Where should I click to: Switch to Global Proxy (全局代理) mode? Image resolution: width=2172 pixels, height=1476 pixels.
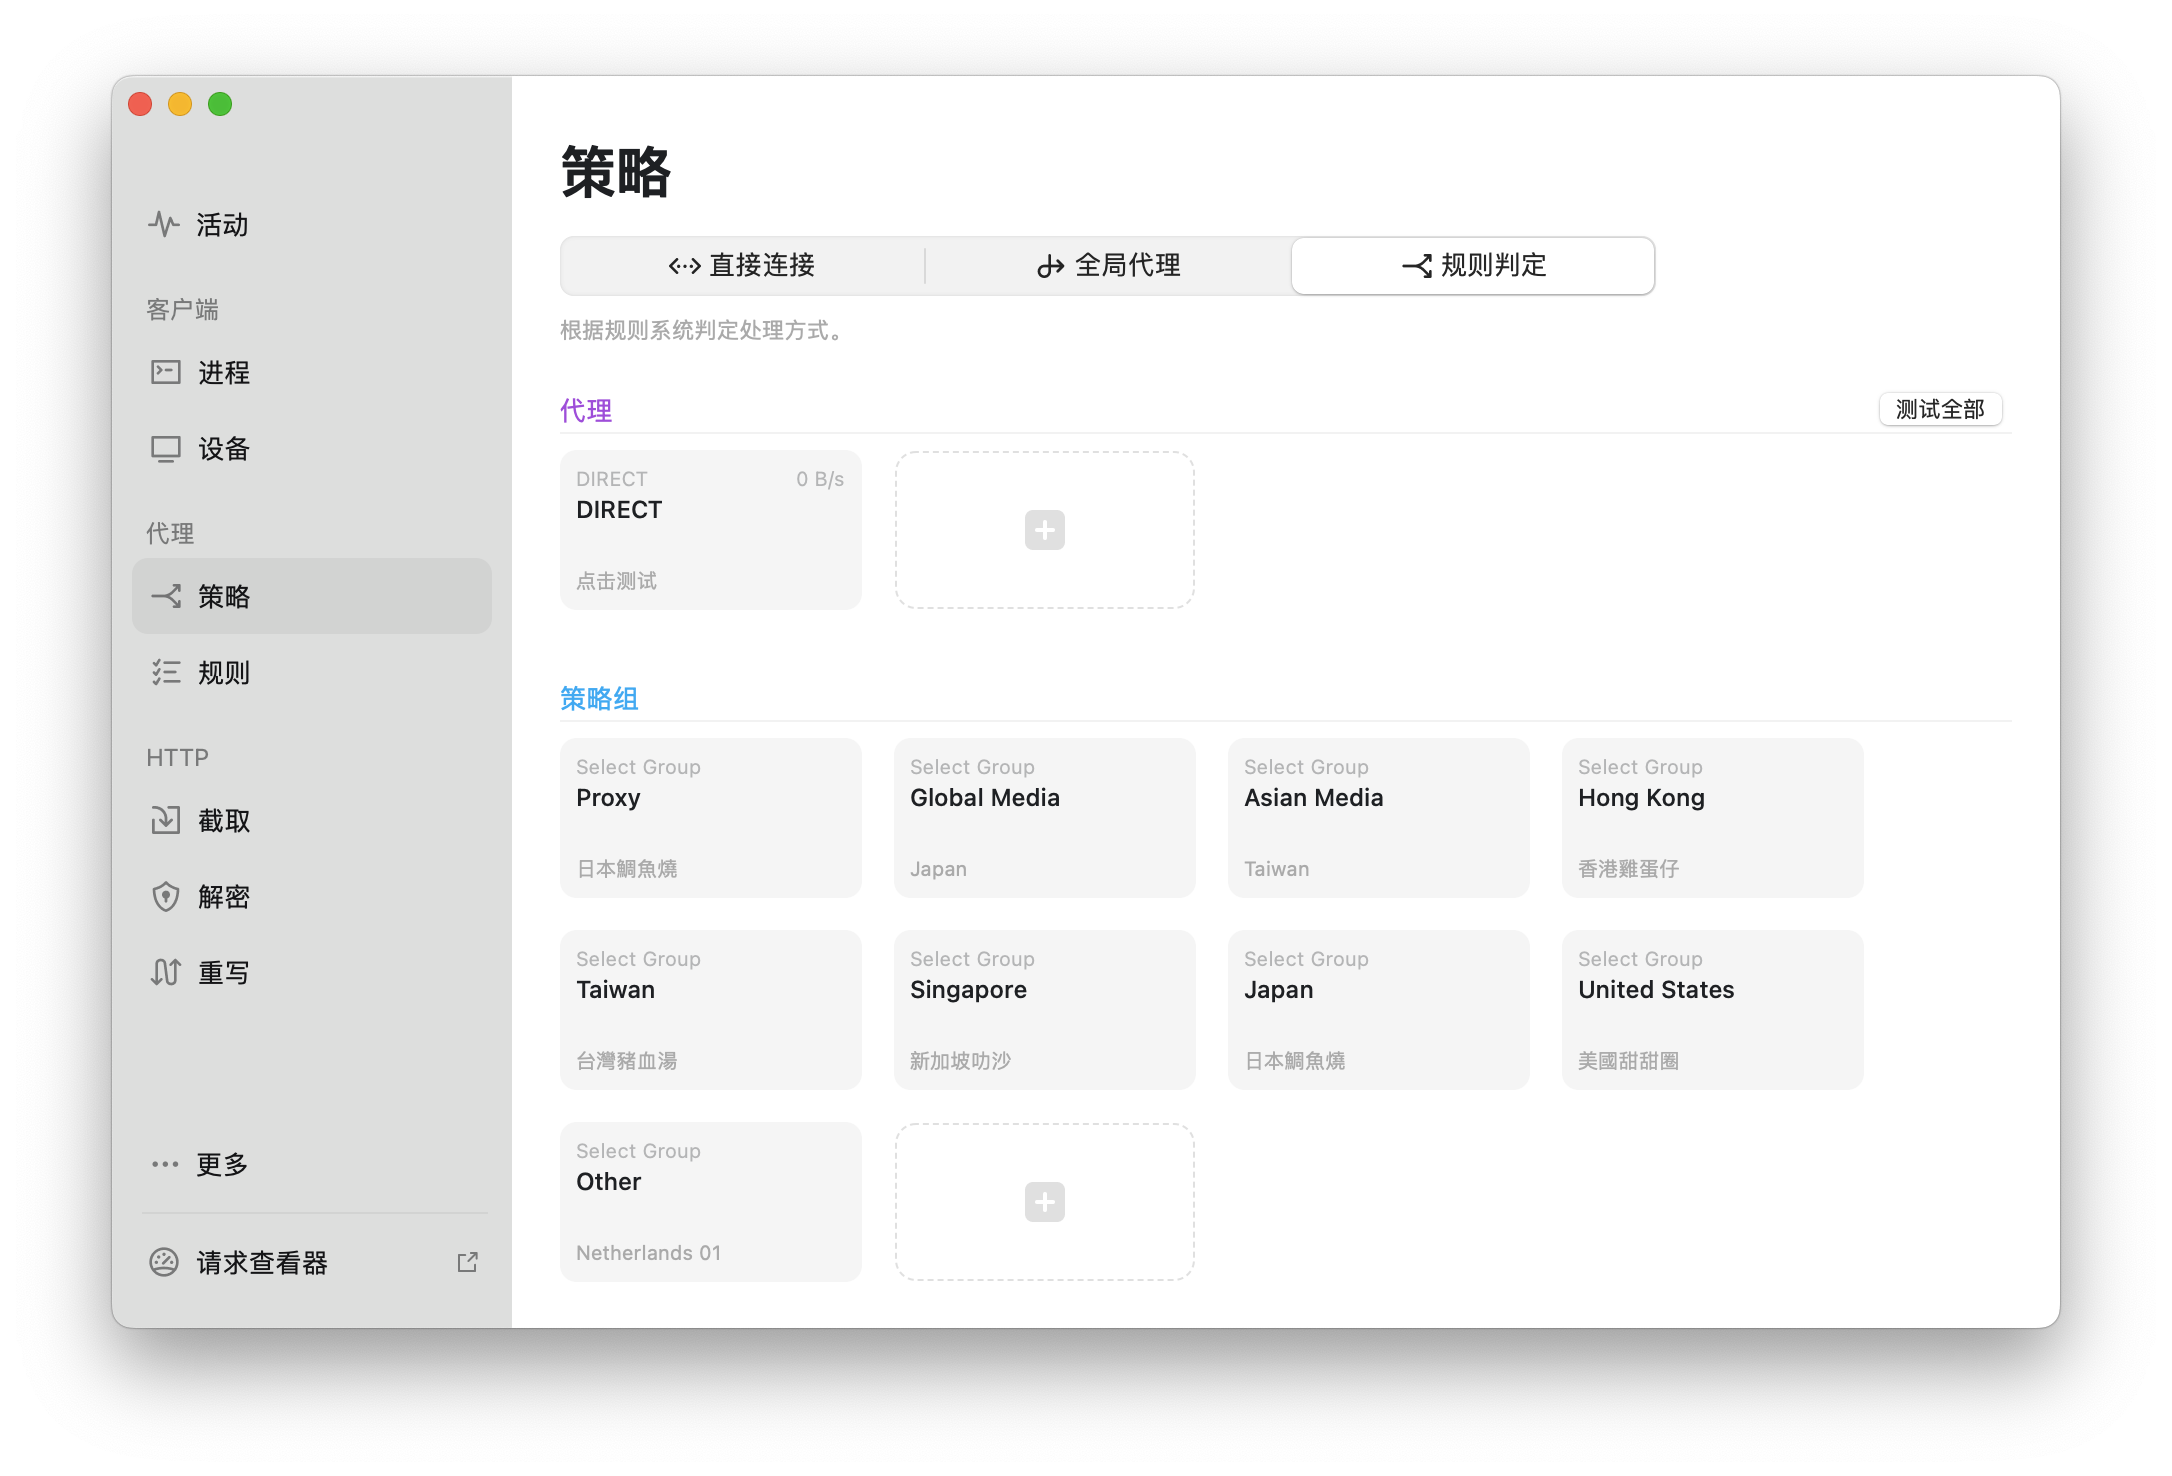[1108, 265]
